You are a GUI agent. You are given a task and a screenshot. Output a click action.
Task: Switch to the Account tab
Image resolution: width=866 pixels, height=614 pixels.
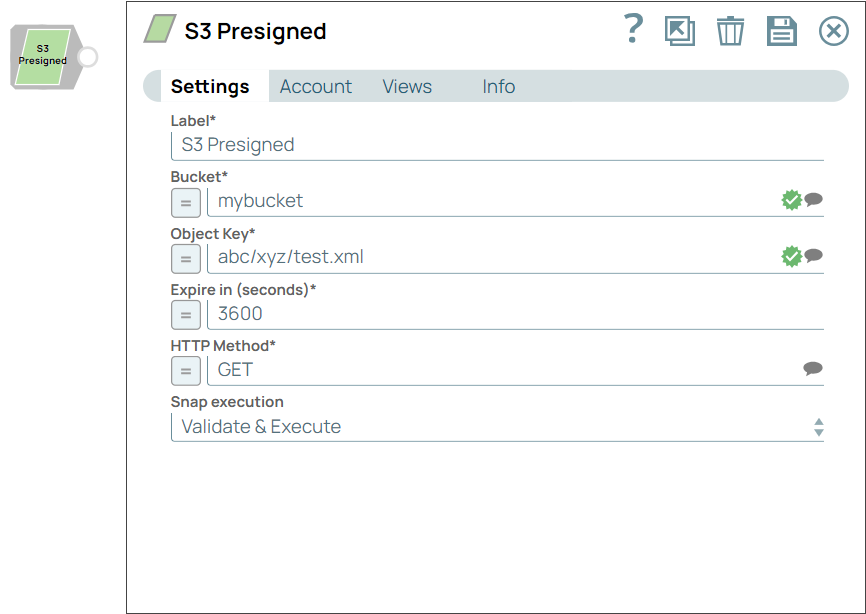tap(315, 87)
